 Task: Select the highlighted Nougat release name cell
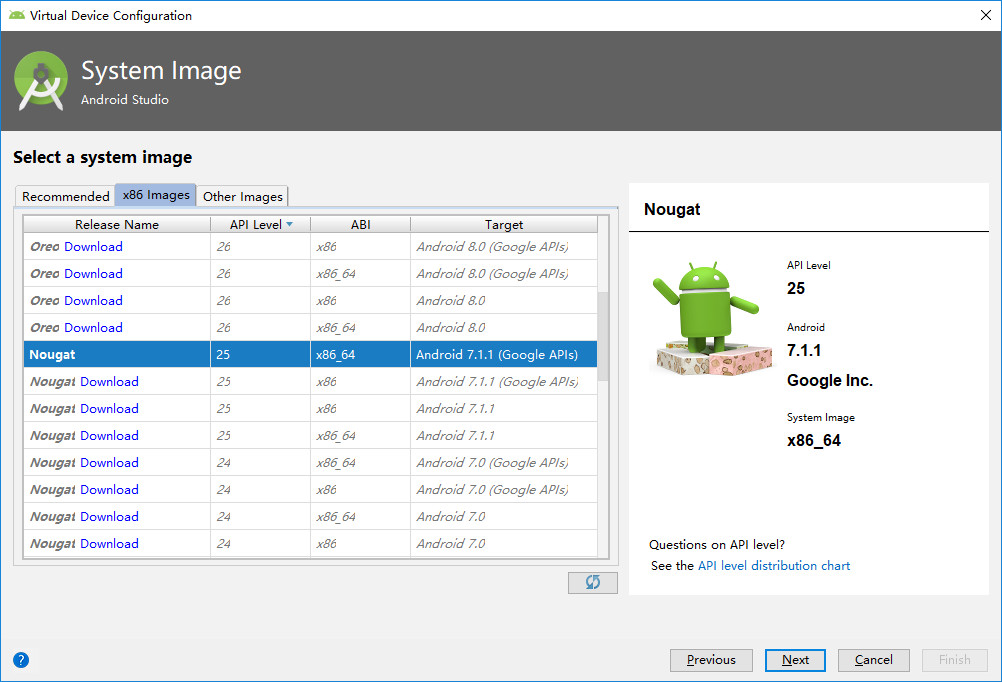[x=117, y=354]
